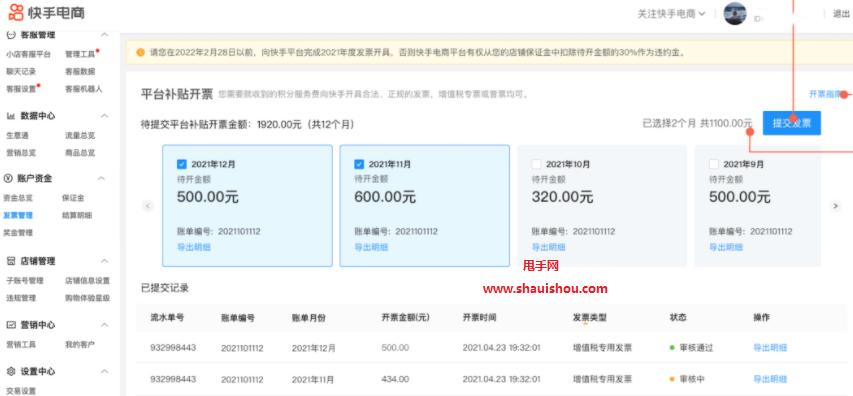The height and width of the screenshot is (396, 853).
Task: Select the 2021年9月 500.00元 bill card
Action: coord(758,206)
